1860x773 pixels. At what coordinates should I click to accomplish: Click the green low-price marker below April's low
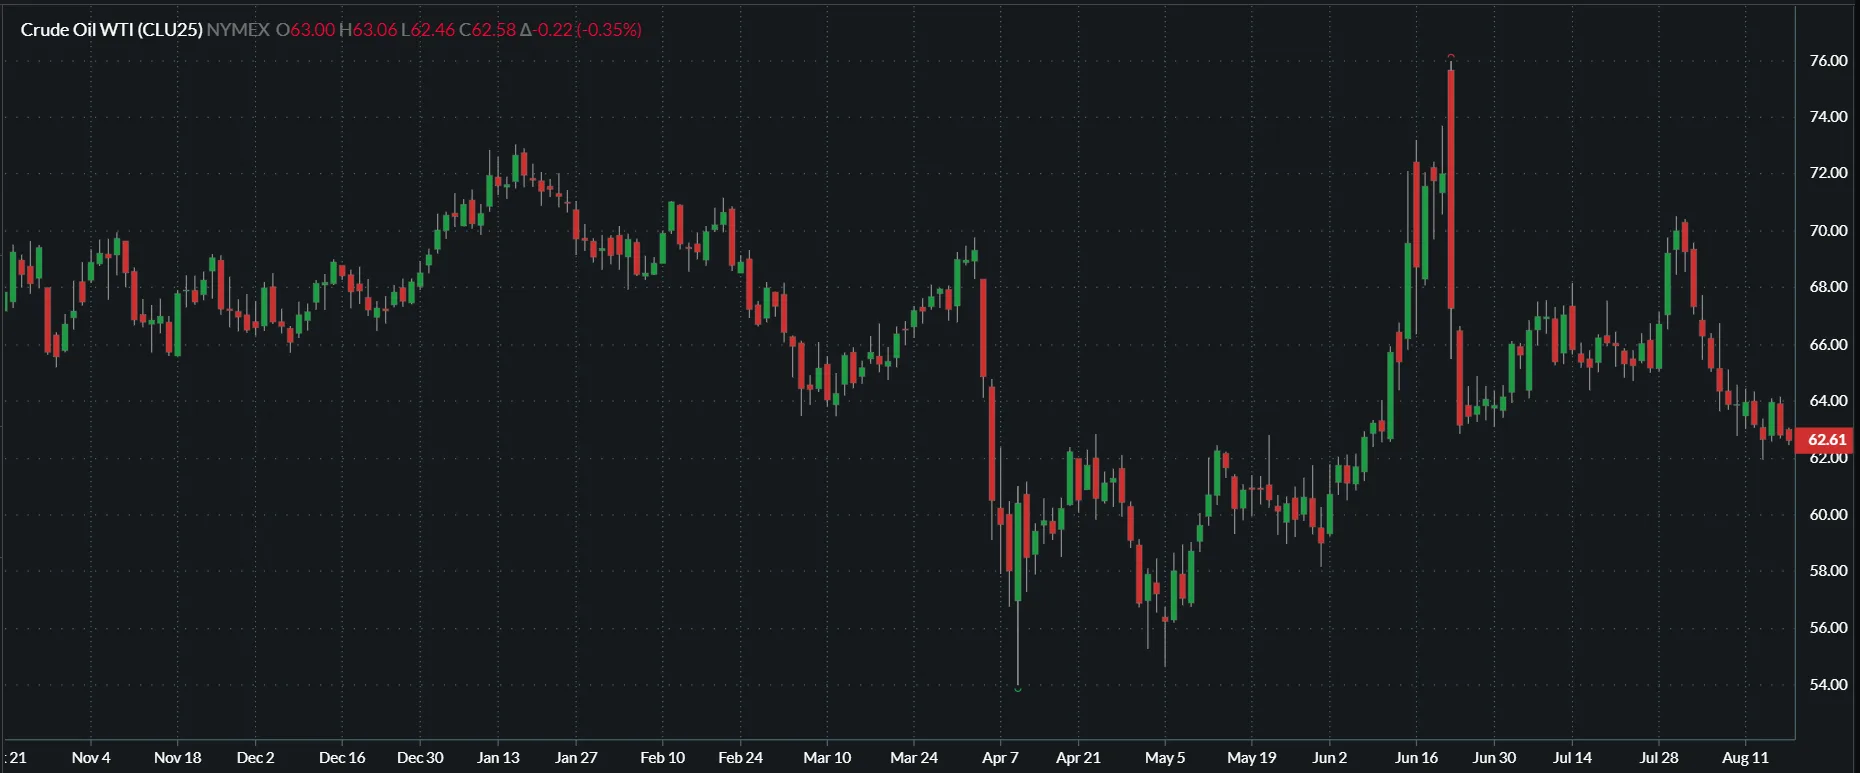coord(1018,688)
